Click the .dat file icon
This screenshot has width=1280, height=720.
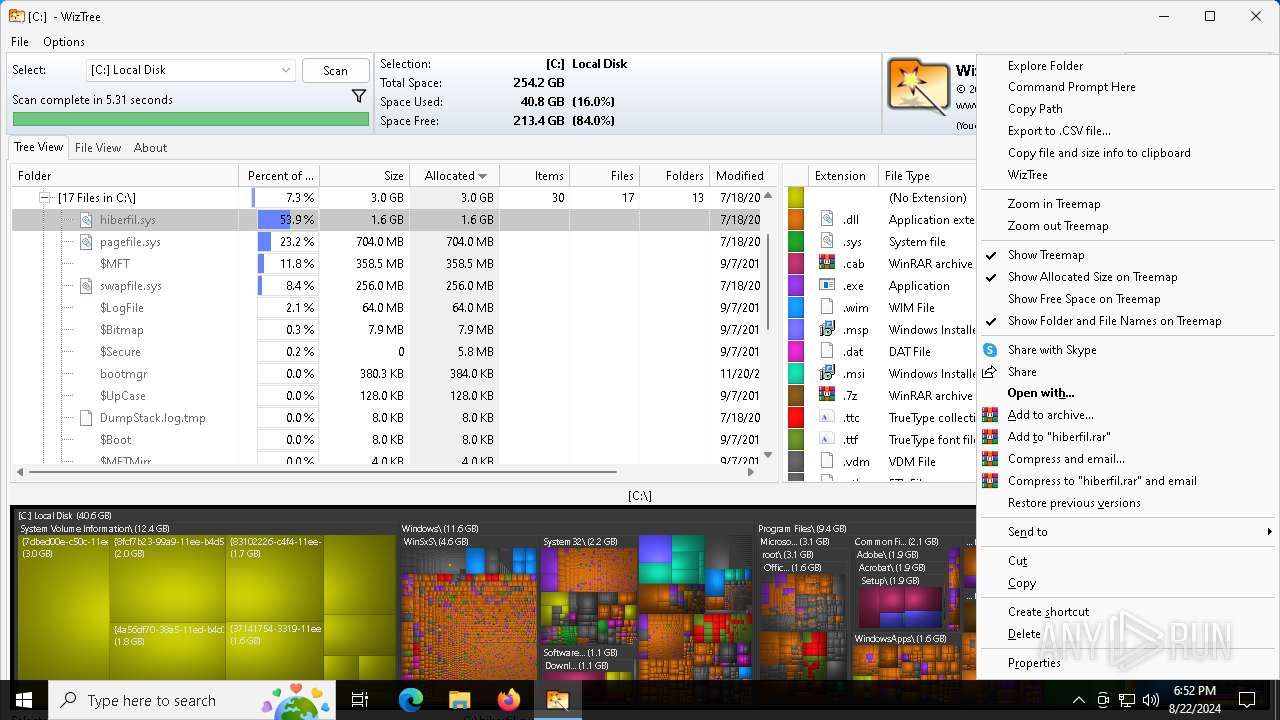[827, 352]
